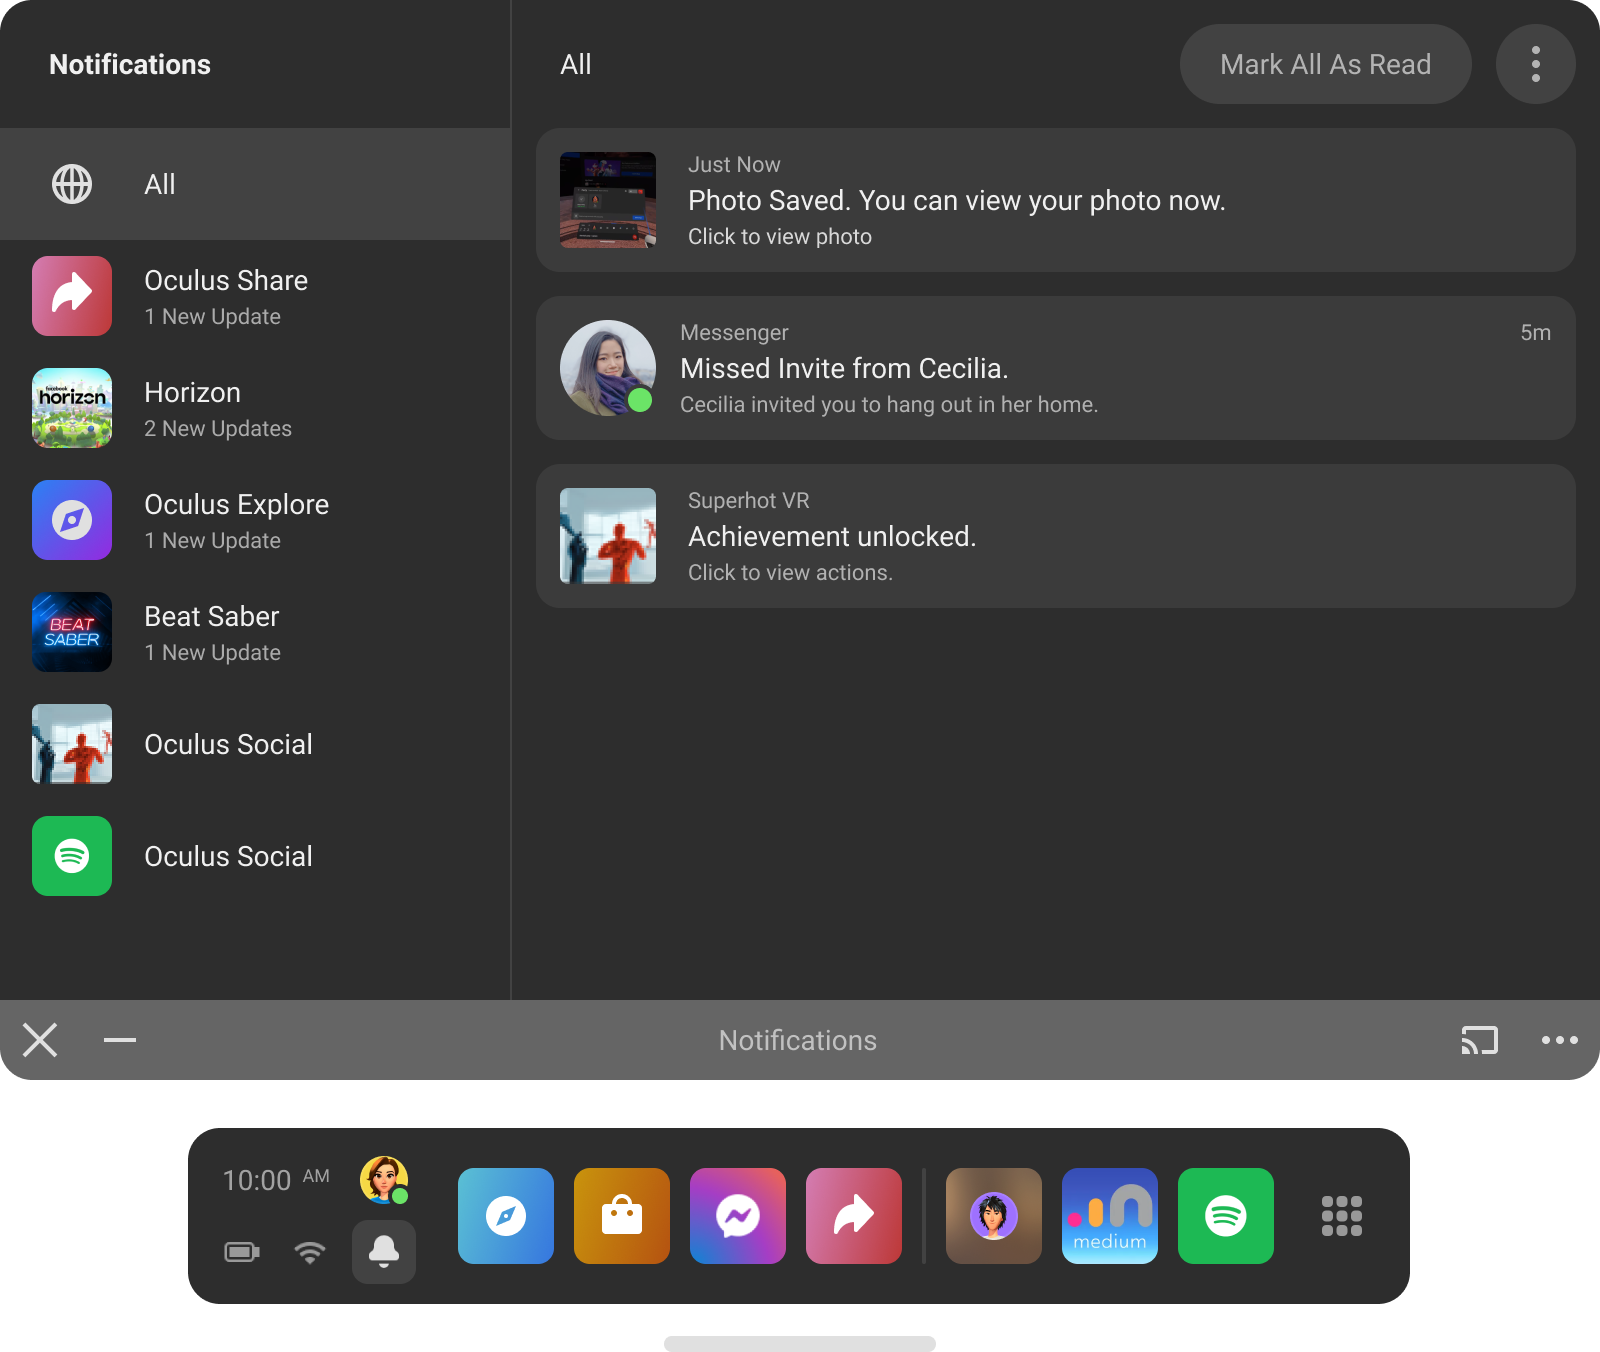Open the ellipsis menu in the window bar
This screenshot has width=1600, height=1352.
(x=1560, y=1040)
